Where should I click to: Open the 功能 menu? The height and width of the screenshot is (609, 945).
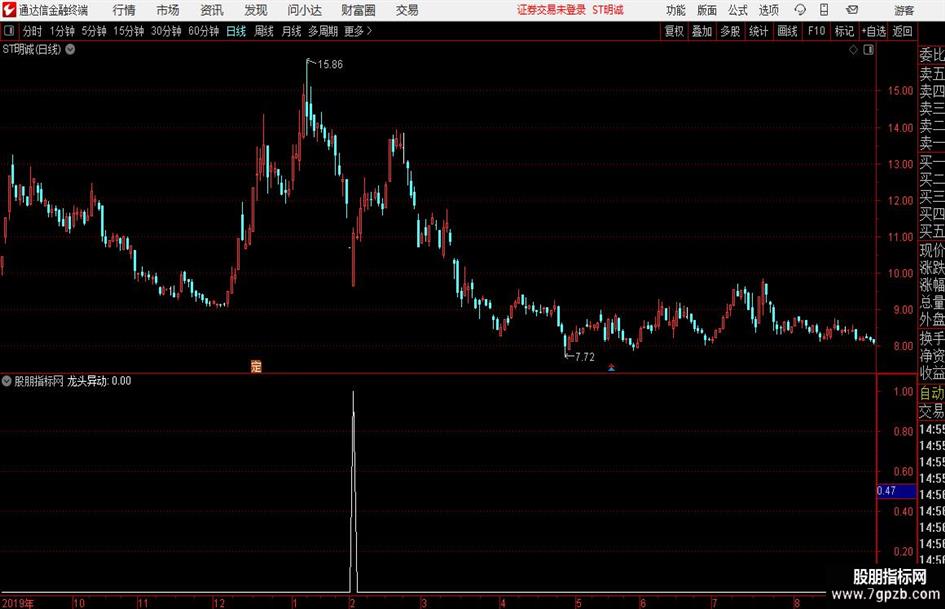pos(676,10)
